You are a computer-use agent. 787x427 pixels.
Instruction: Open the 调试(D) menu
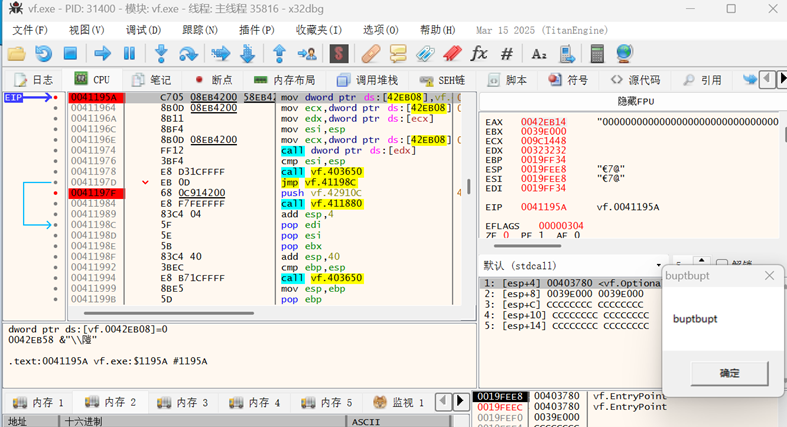[143, 30]
